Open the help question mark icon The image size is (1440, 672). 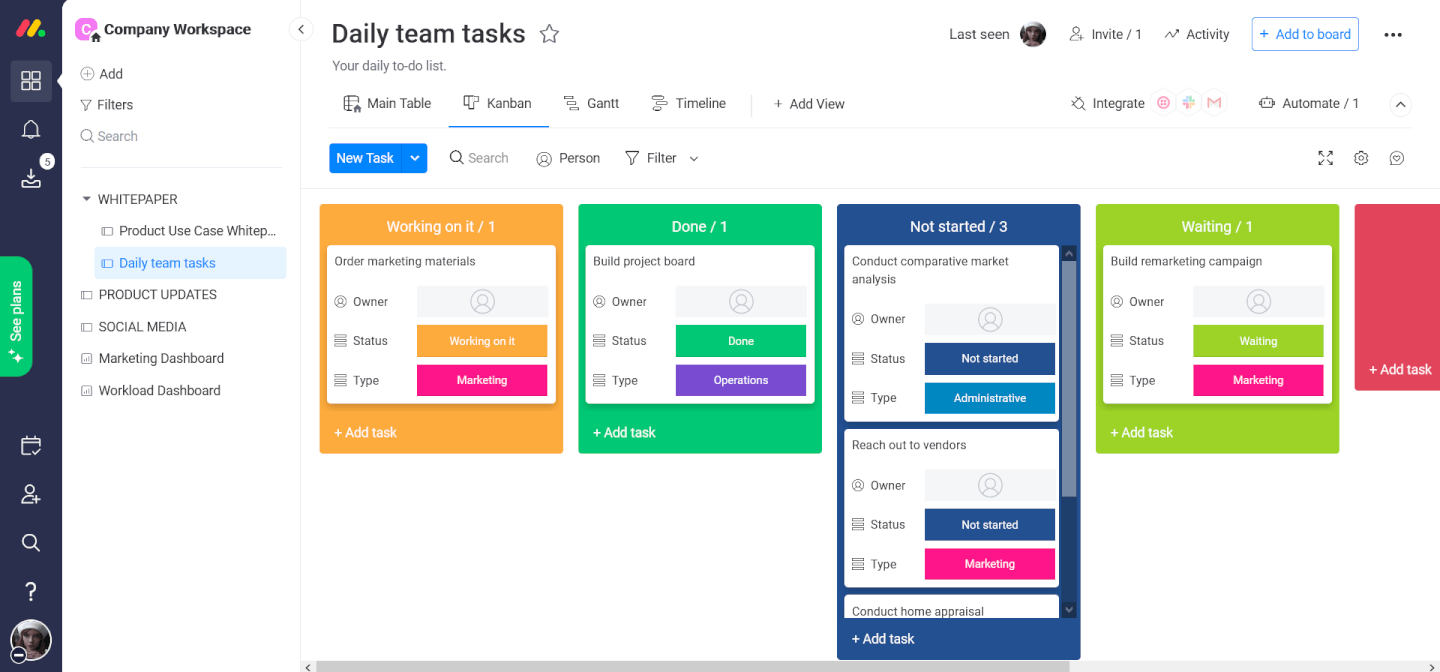(30, 591)
